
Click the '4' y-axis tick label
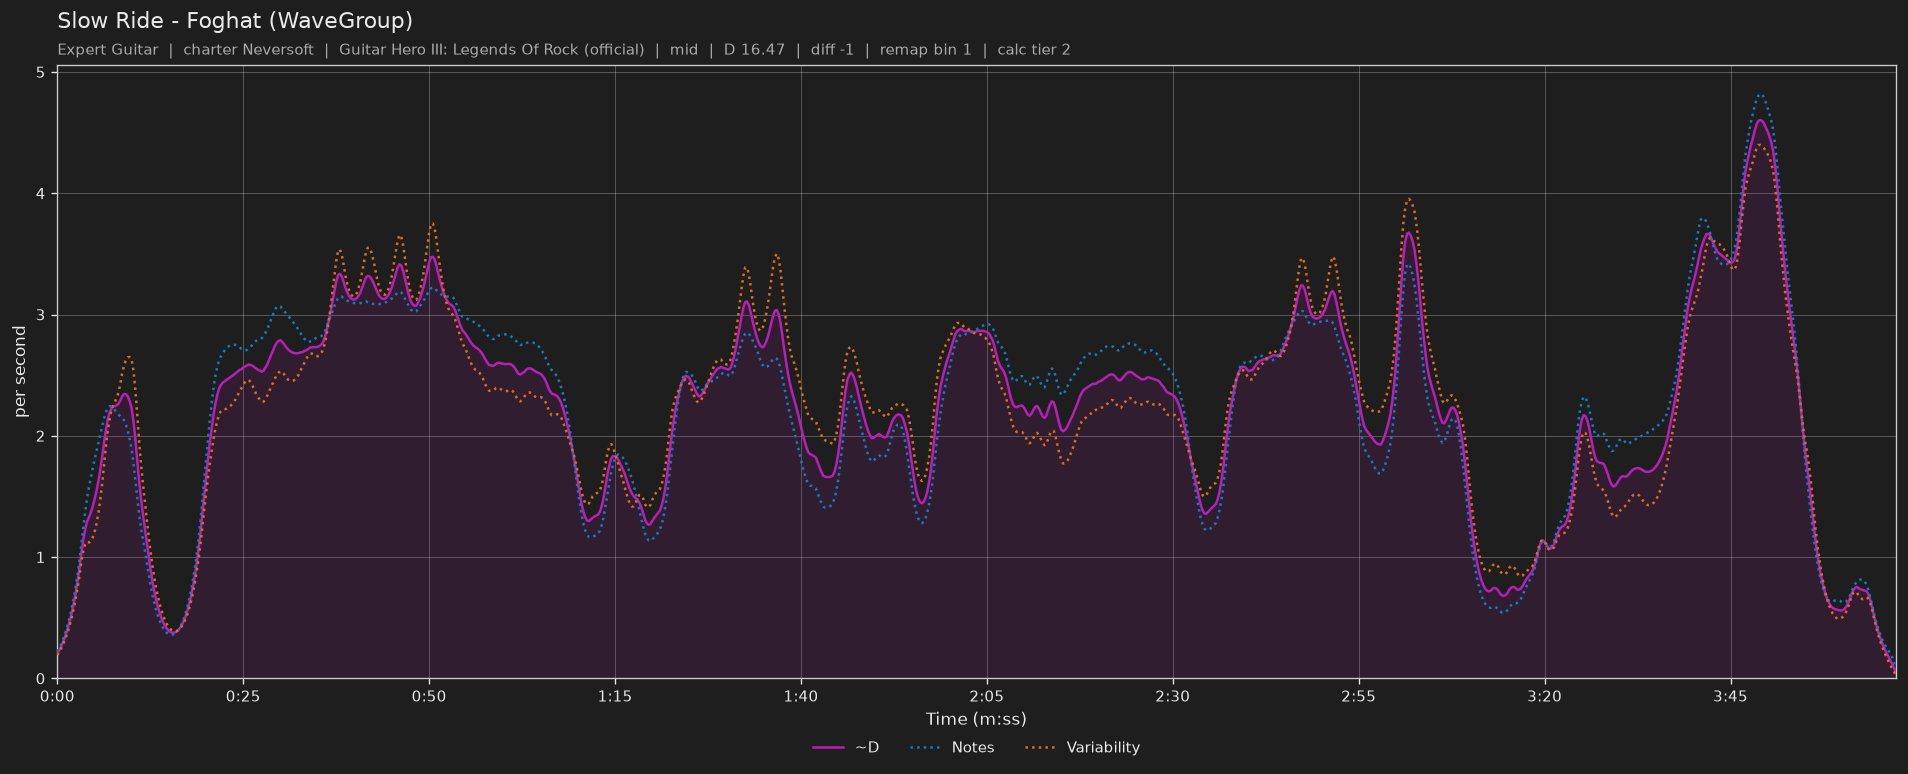40,193
